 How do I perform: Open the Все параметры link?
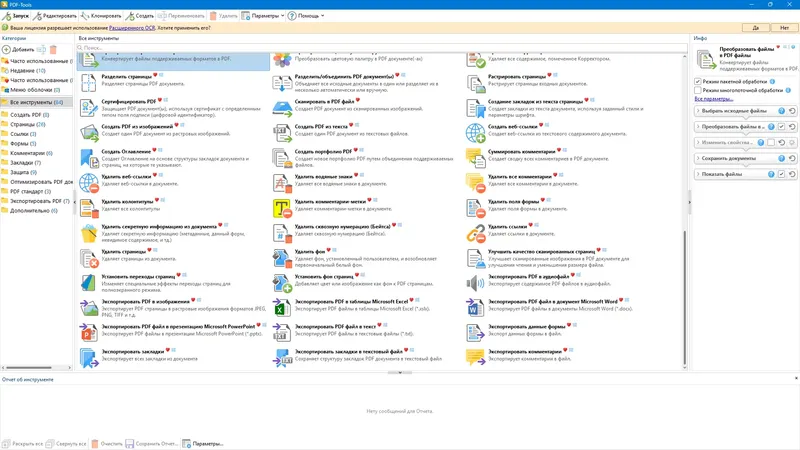pyautogui.click(x=713, y=99)
